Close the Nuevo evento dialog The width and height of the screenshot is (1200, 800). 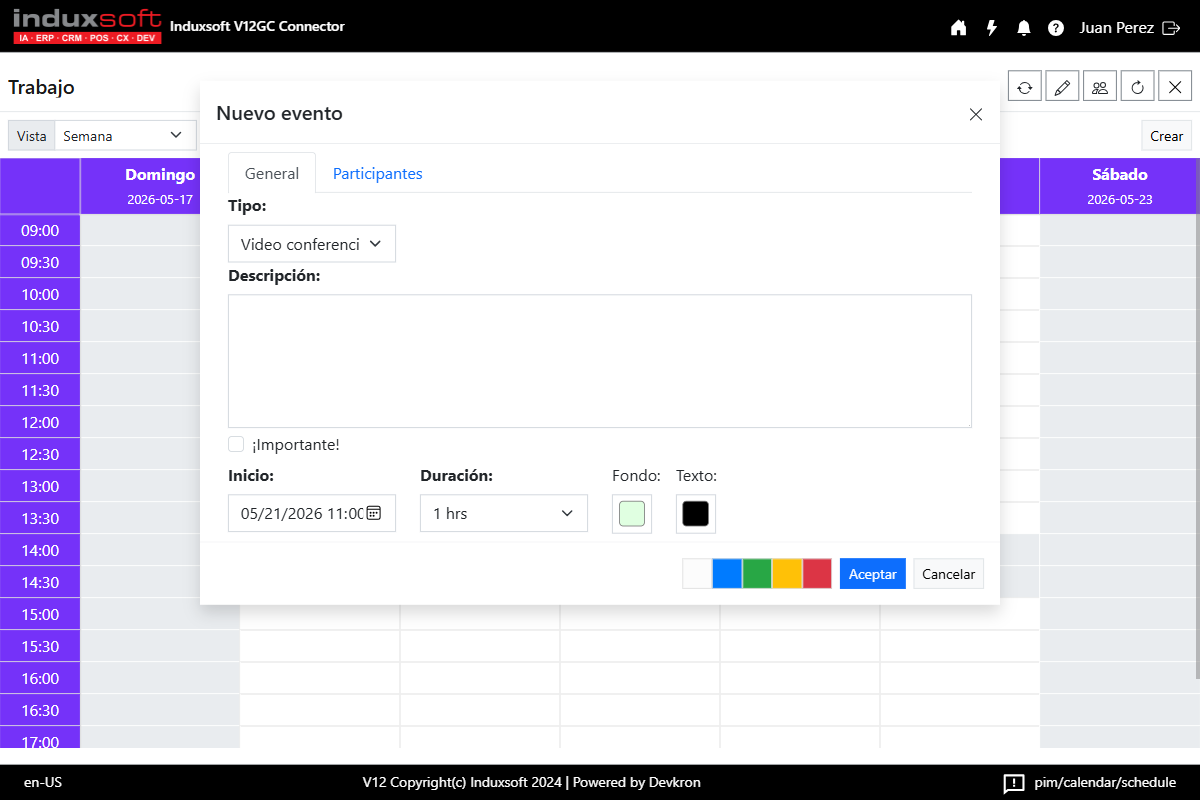[976, 114]
